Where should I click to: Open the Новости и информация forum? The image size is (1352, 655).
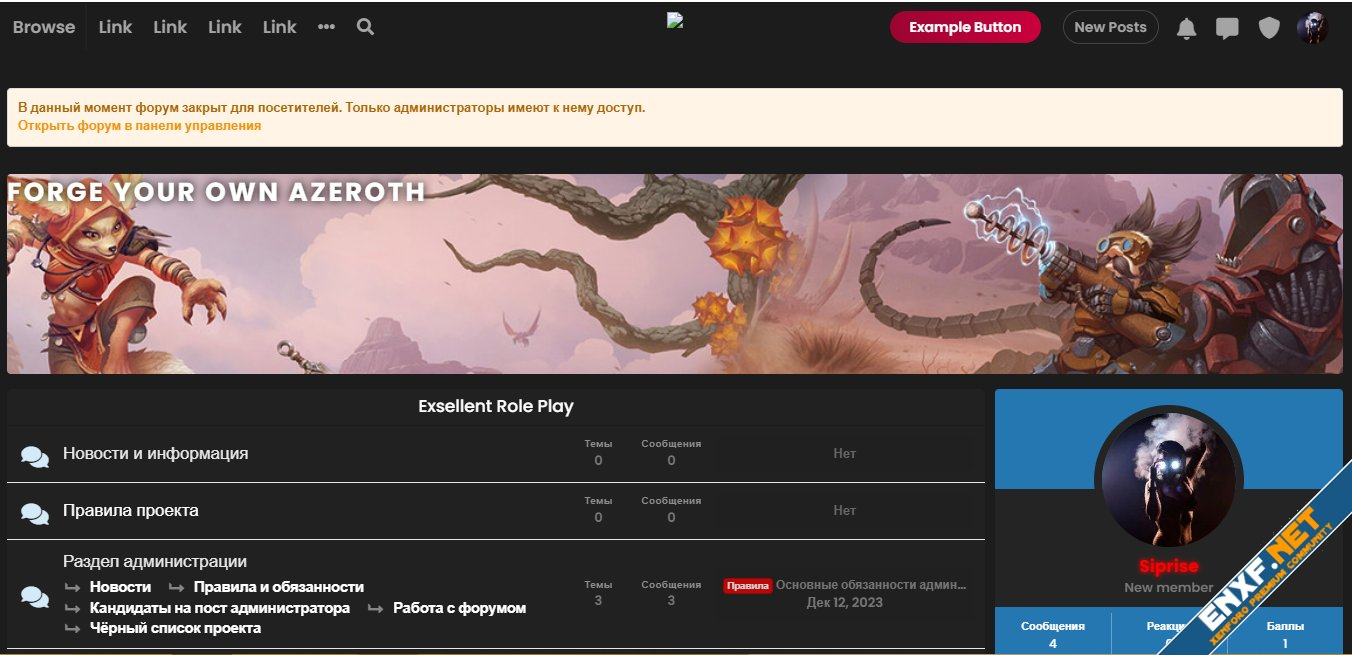click(155, 453)
